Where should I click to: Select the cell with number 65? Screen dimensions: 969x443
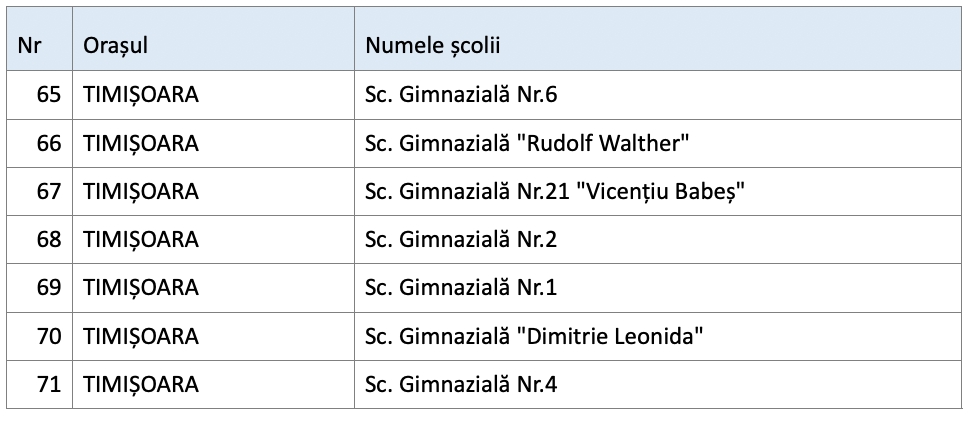[49, 95]
